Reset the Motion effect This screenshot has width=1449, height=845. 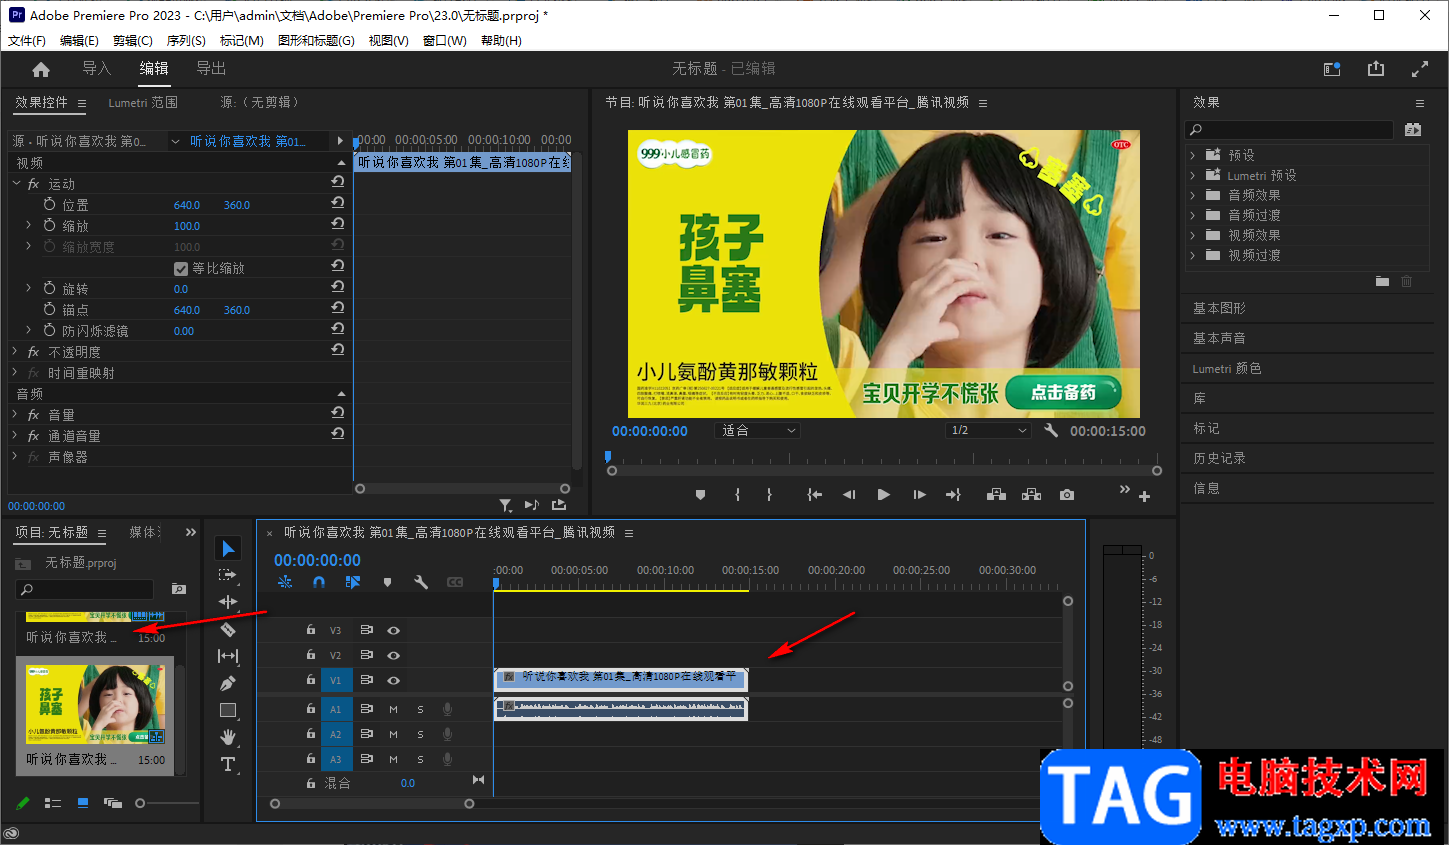click(x=338, y=182)
